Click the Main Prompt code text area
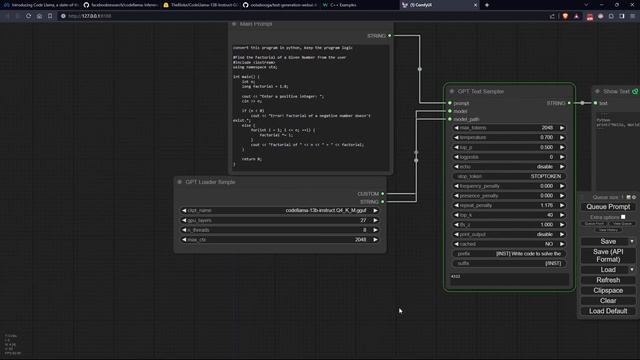The image size is (640, 360). (x=310, y=107)
